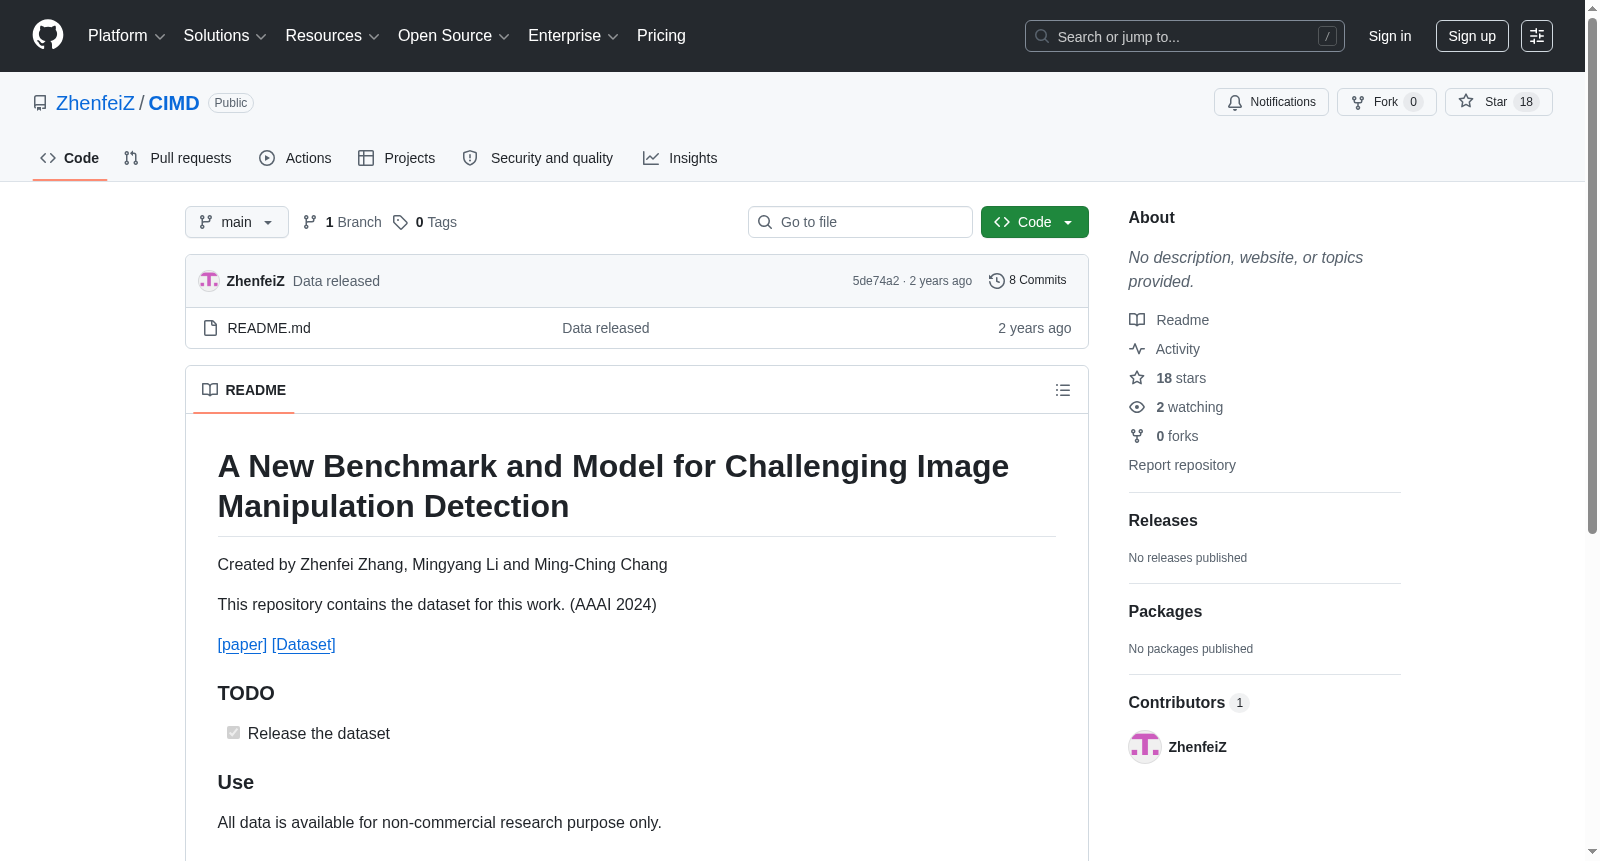Click Report repository
Screen dimensions: 1600x861
pos(1182,465)
